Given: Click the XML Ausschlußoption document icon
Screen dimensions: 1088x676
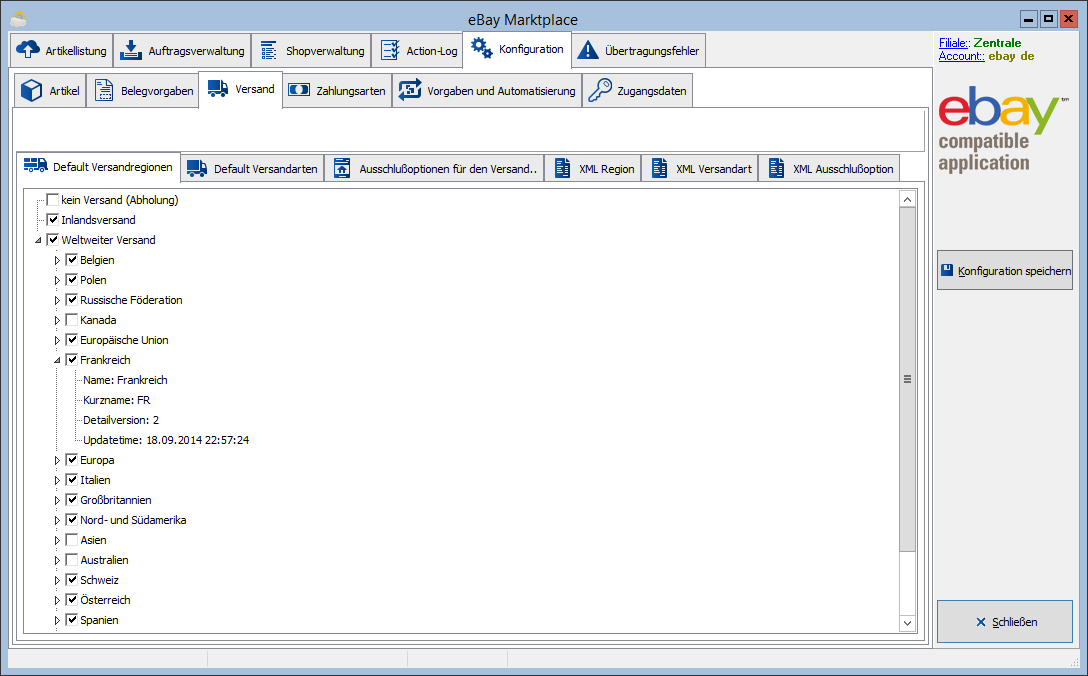Looking at the screenshot, I should point(776,169).
